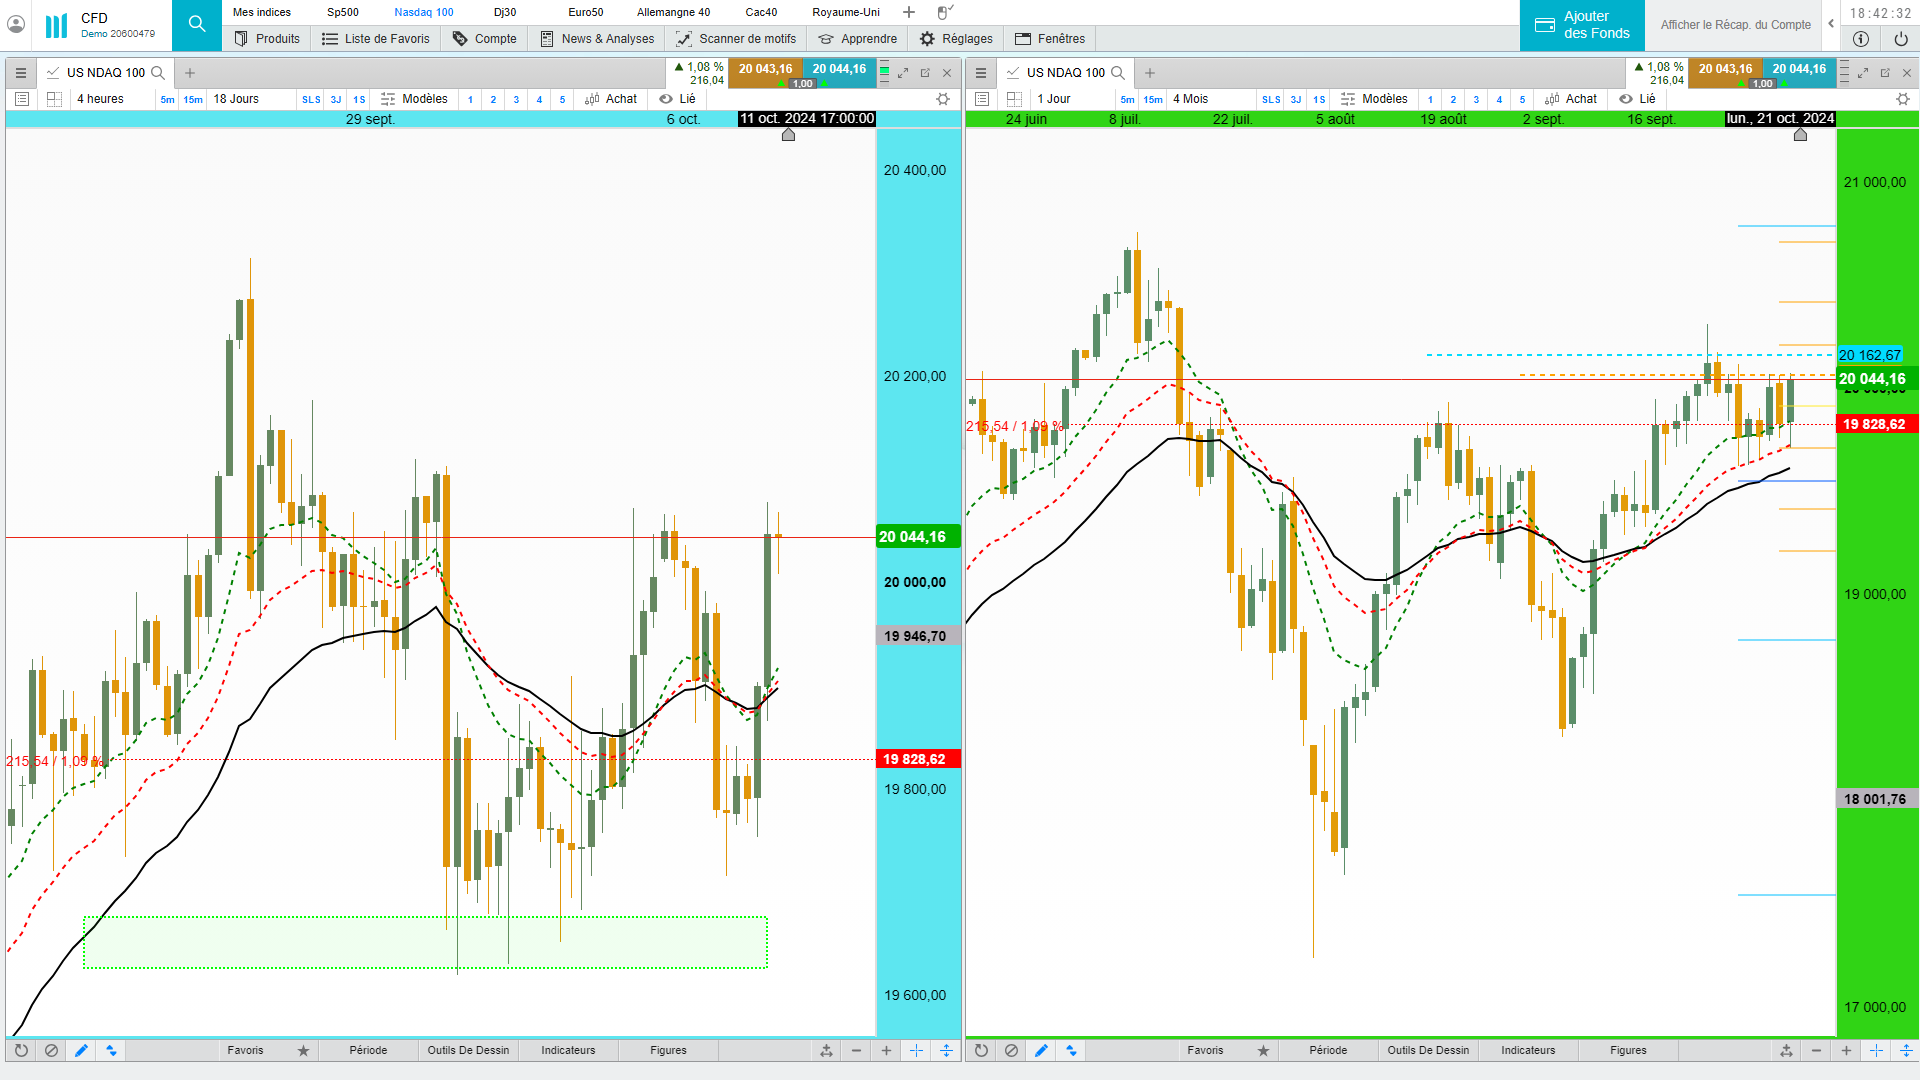Click Afficher le Récap. du Compte link
This screenshot has width=1920, height=1080.
pyautogui.click(x=1735, y=25)
